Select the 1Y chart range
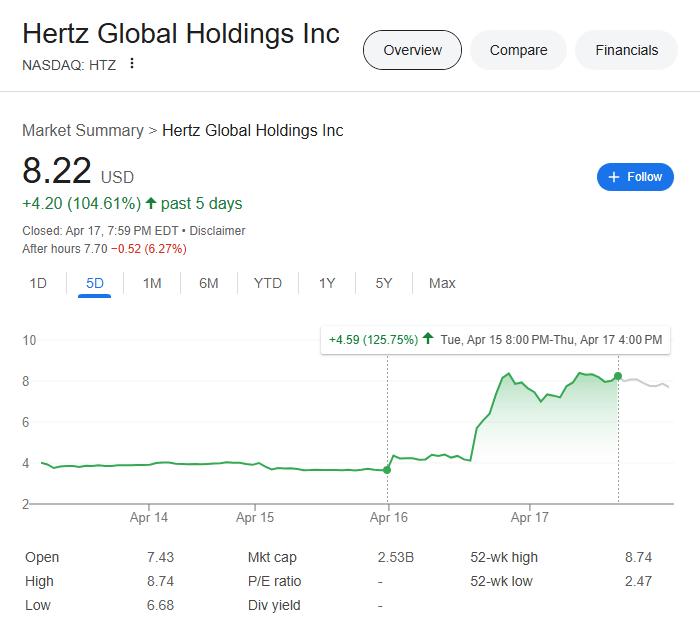The width and height of the screenshot is (700, 624). coord(327,283)
